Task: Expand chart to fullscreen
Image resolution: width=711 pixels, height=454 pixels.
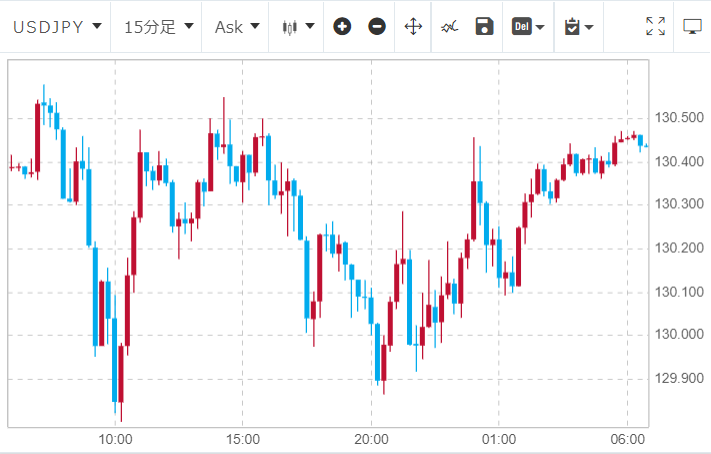Action: click(x=656, y=26)
